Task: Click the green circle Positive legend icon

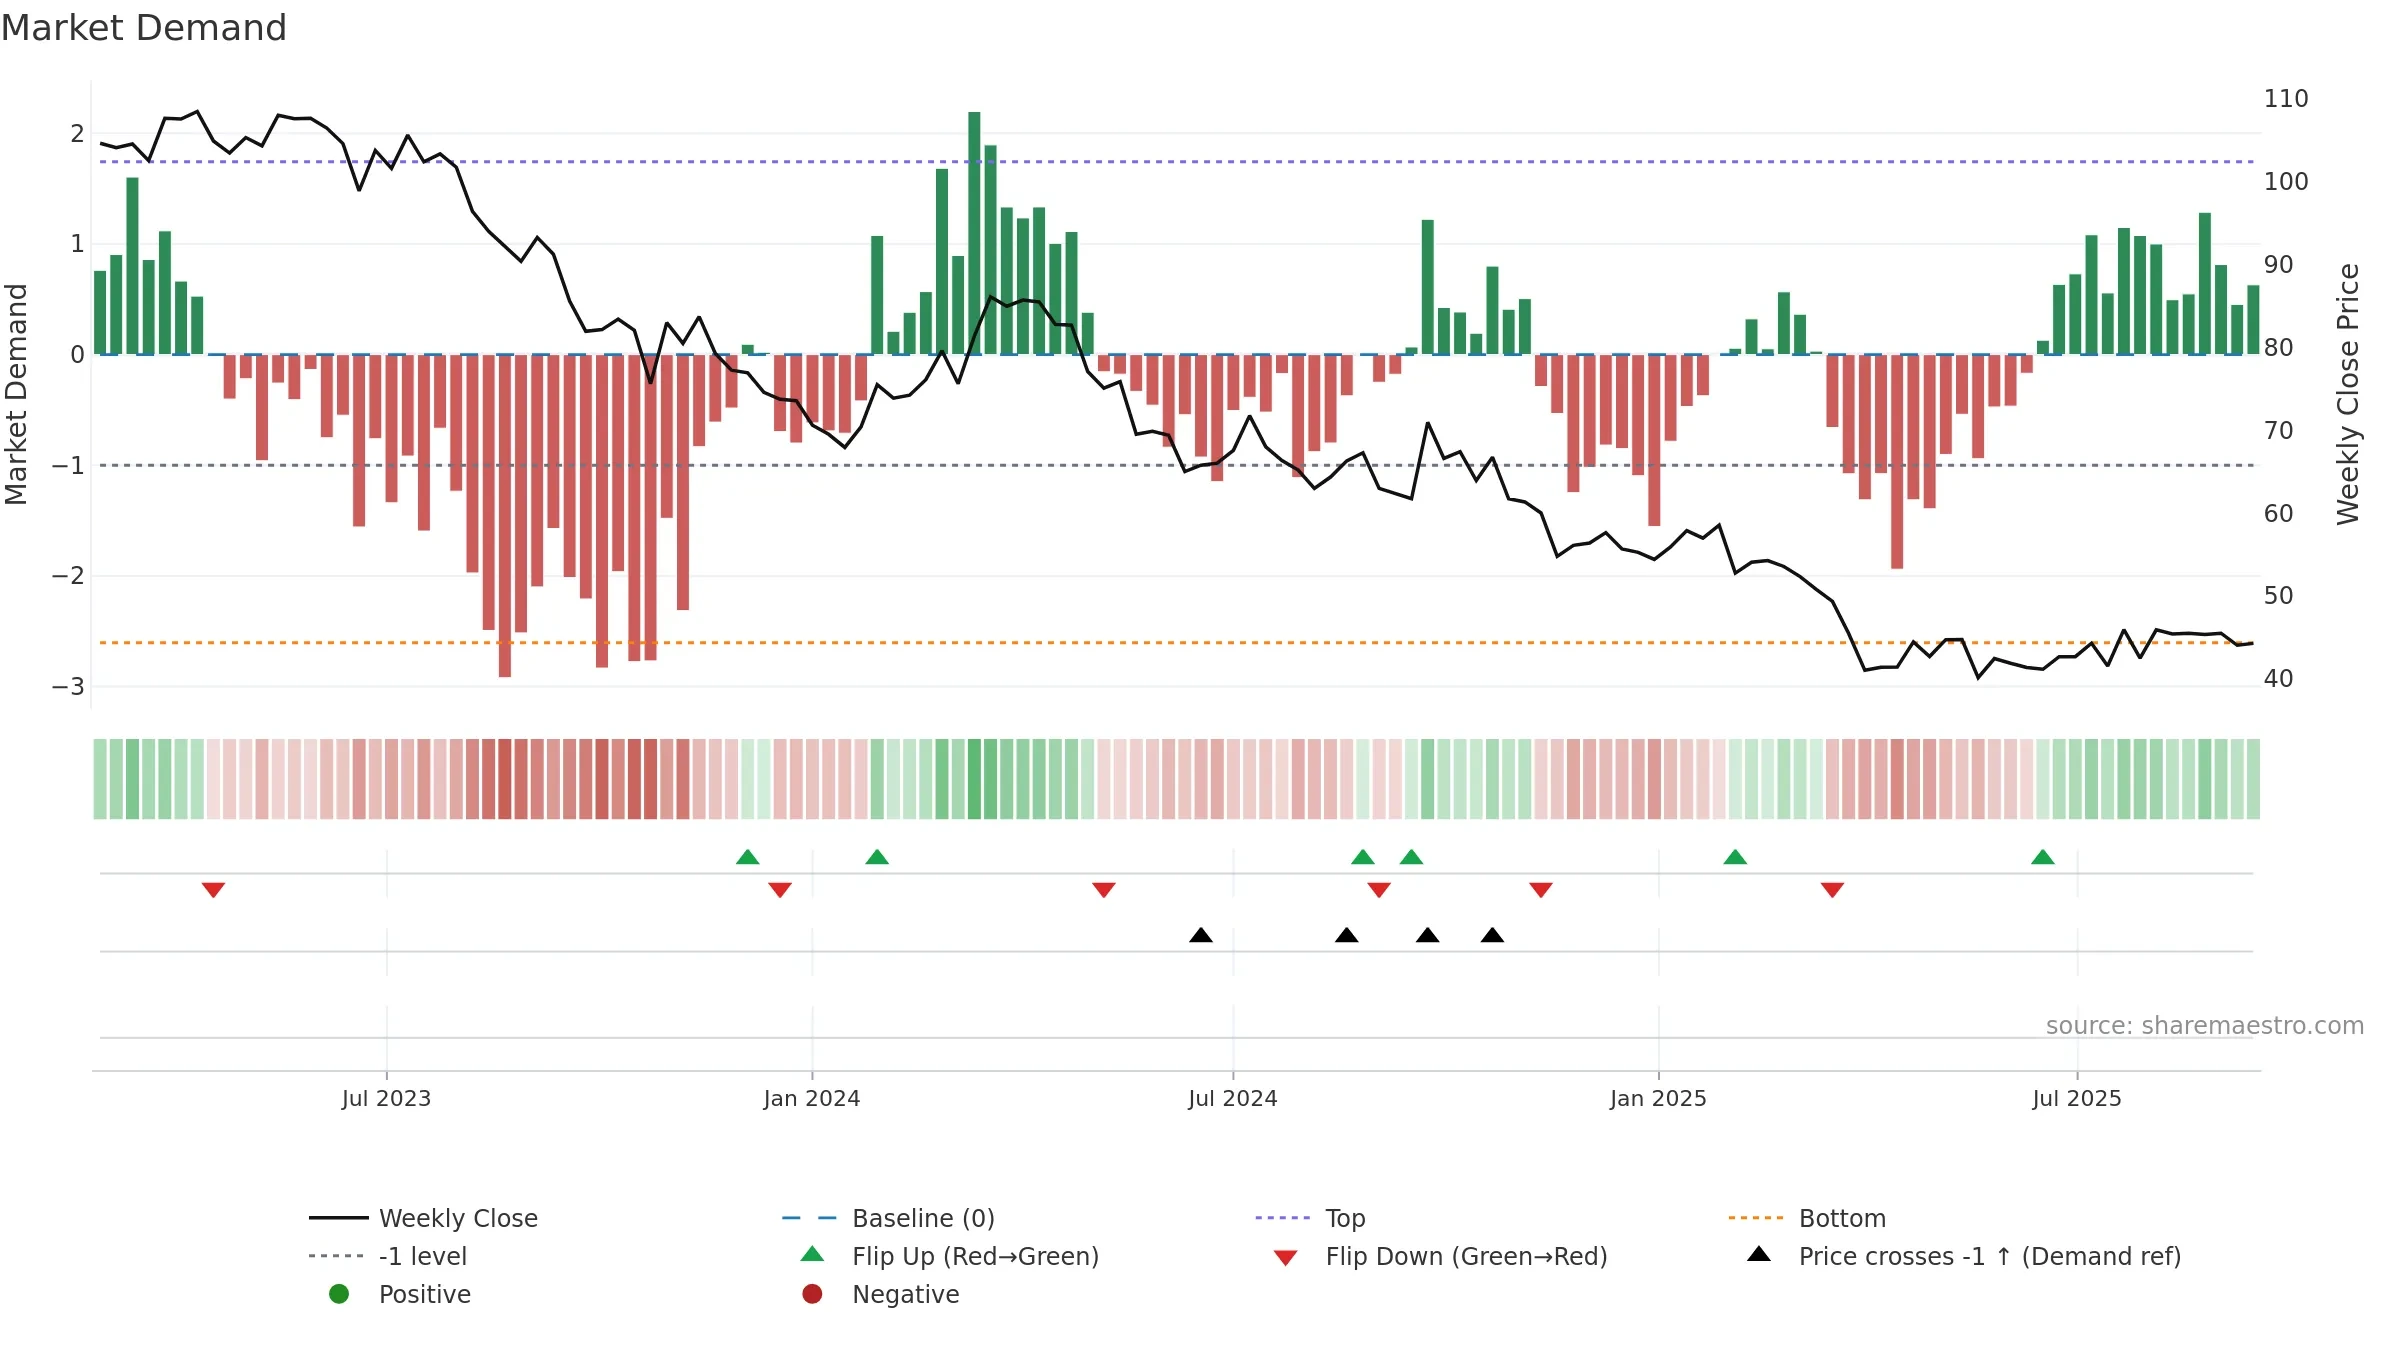Action: pyautogui.click(x=339, y=1294)
